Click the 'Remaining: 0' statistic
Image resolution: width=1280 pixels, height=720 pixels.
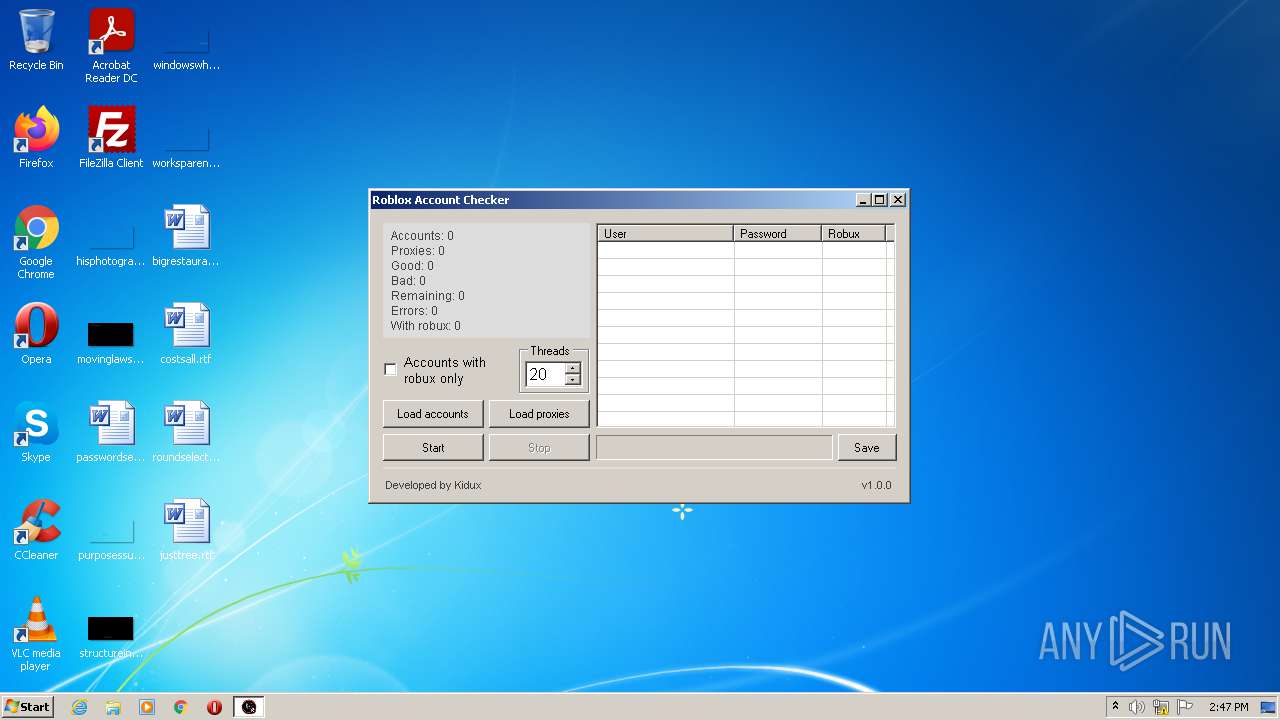coord(428,296)
